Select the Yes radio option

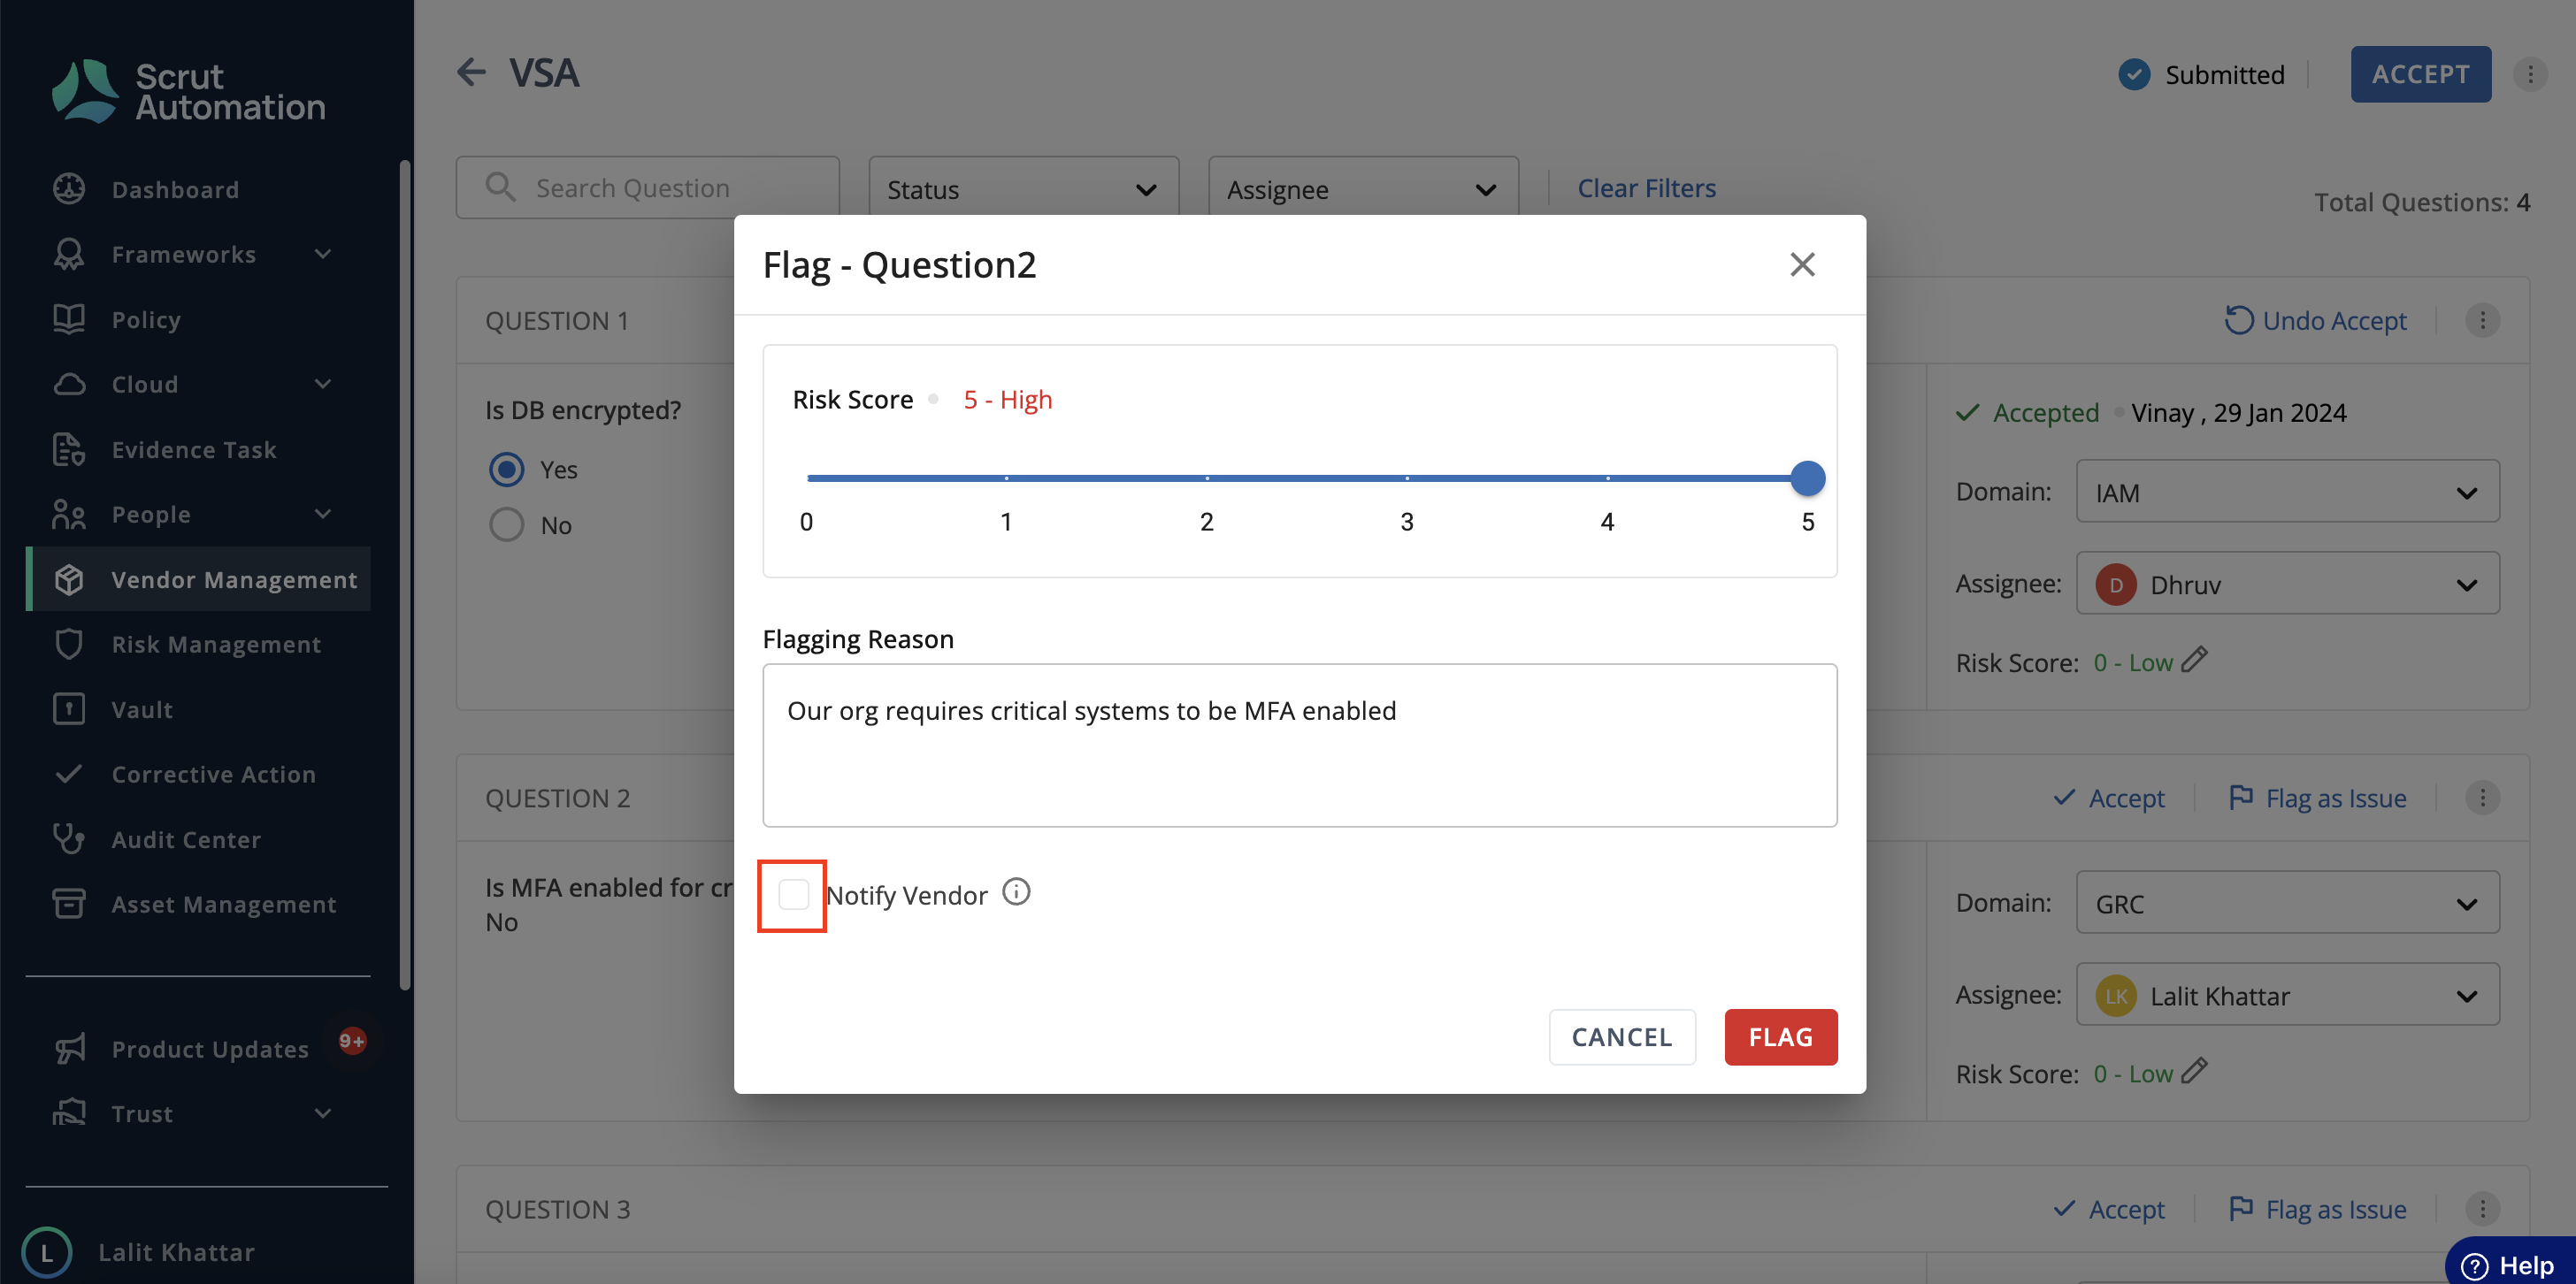pyautogui.click(x=507, y=469)
